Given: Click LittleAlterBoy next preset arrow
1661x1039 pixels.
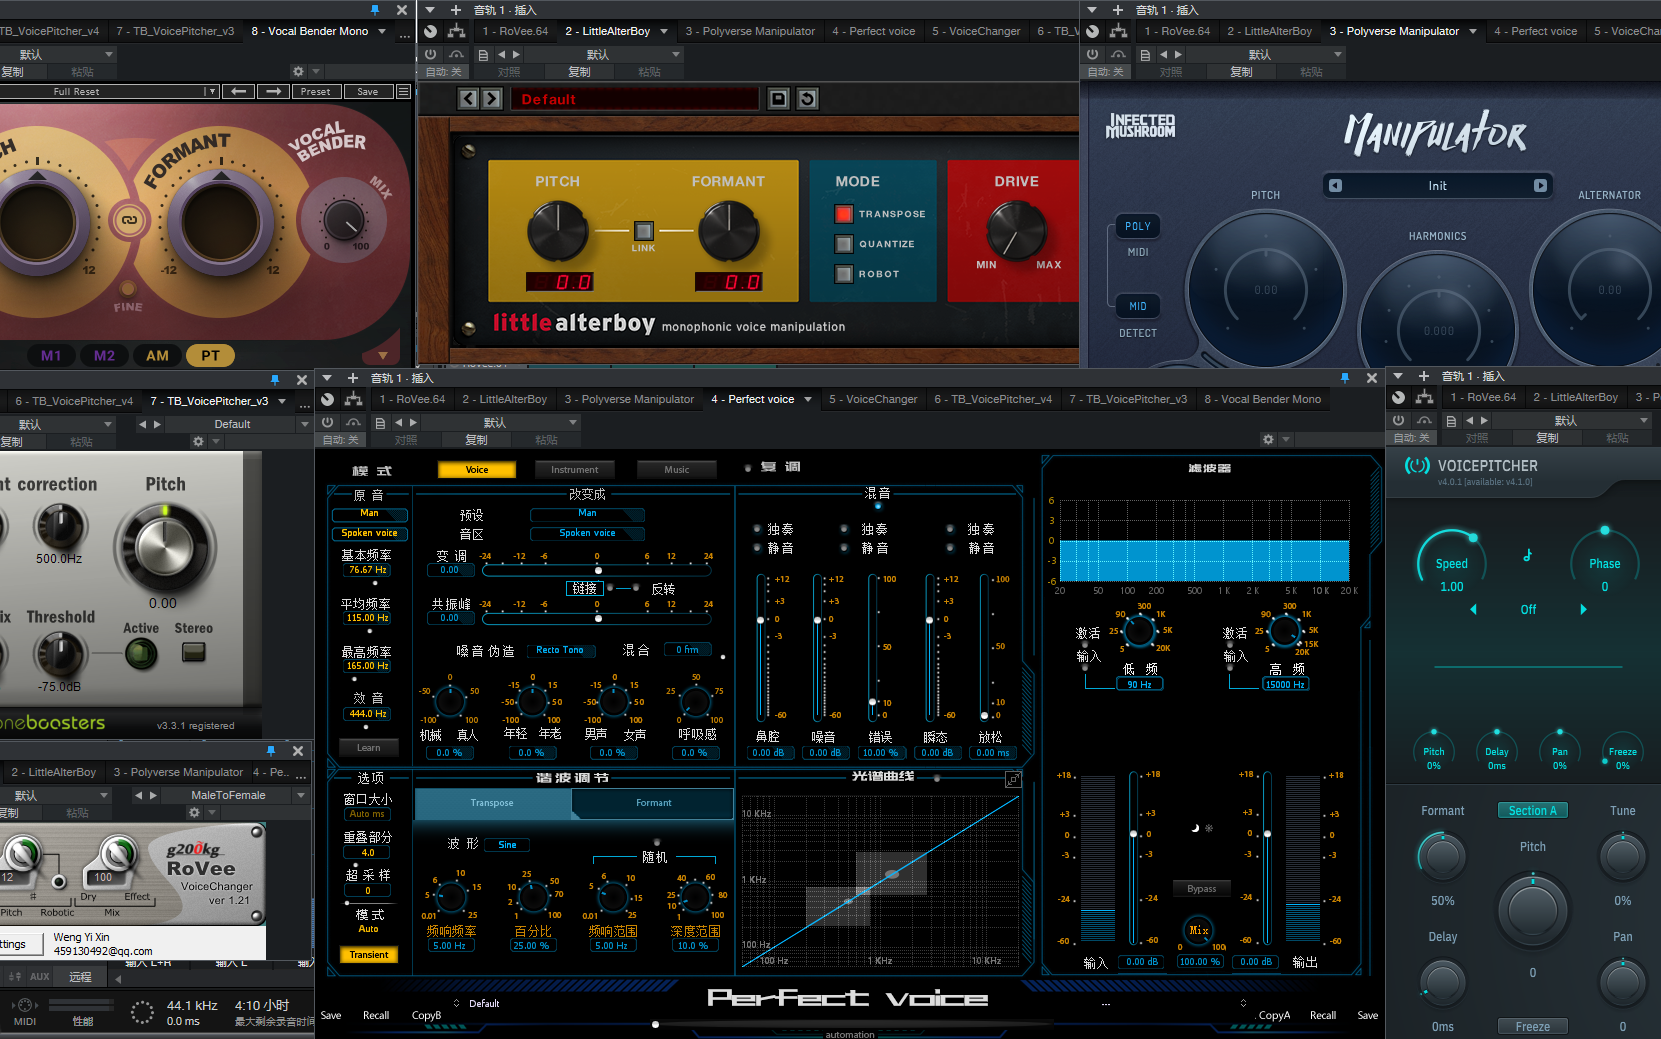Looking at the screenshot, I should (491, 98).
